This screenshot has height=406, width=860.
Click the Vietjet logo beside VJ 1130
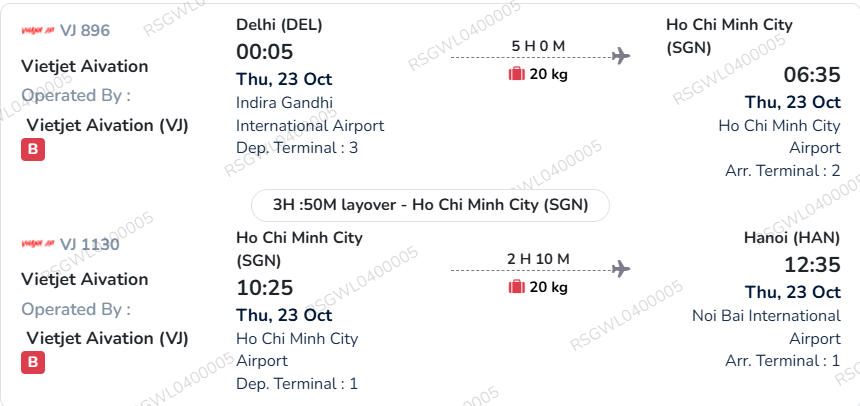click(38, 244)
